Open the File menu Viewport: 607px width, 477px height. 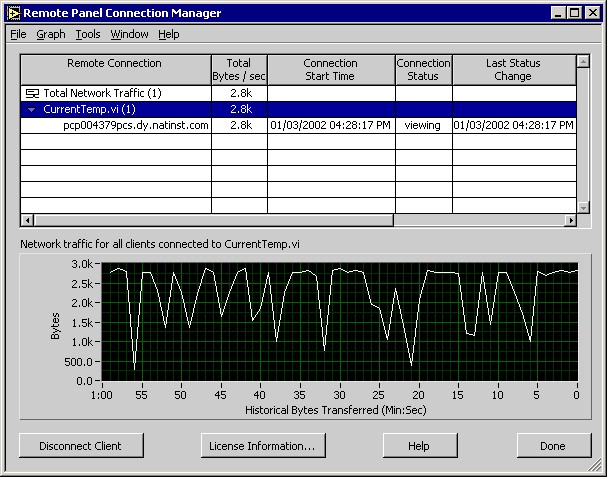click(x=18, y=34)
